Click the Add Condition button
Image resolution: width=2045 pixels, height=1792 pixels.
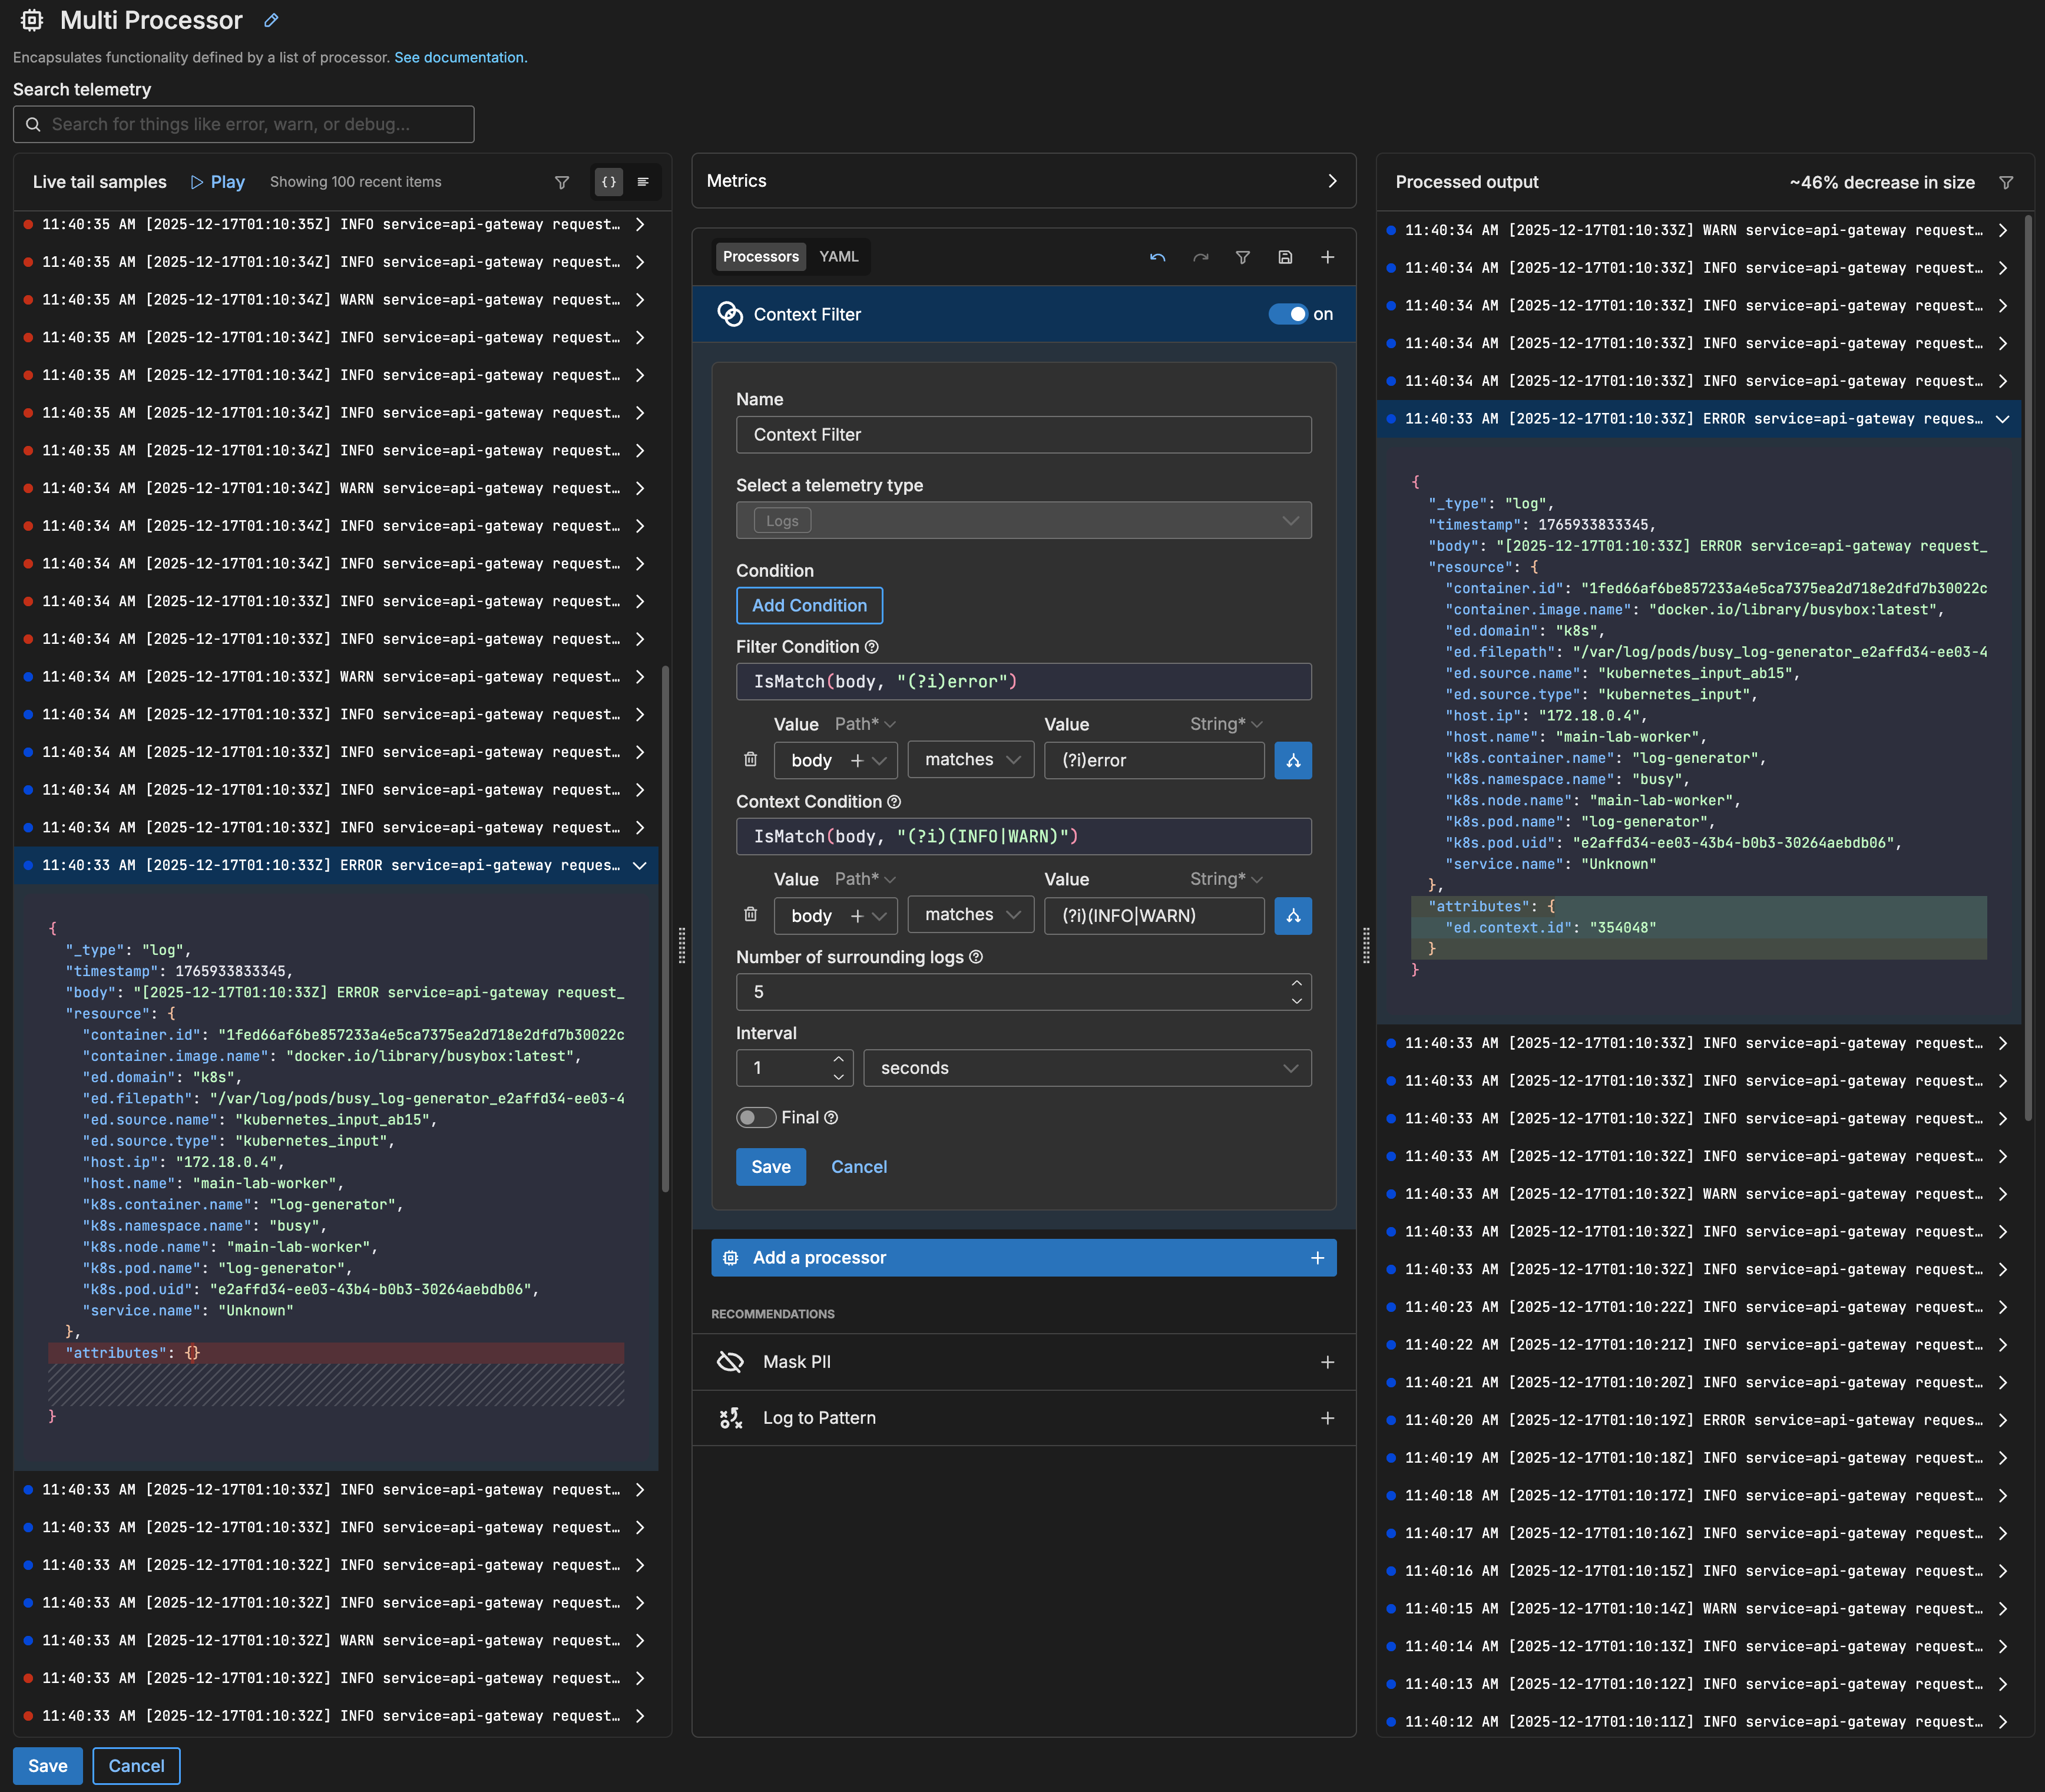(x=809, y=605)
